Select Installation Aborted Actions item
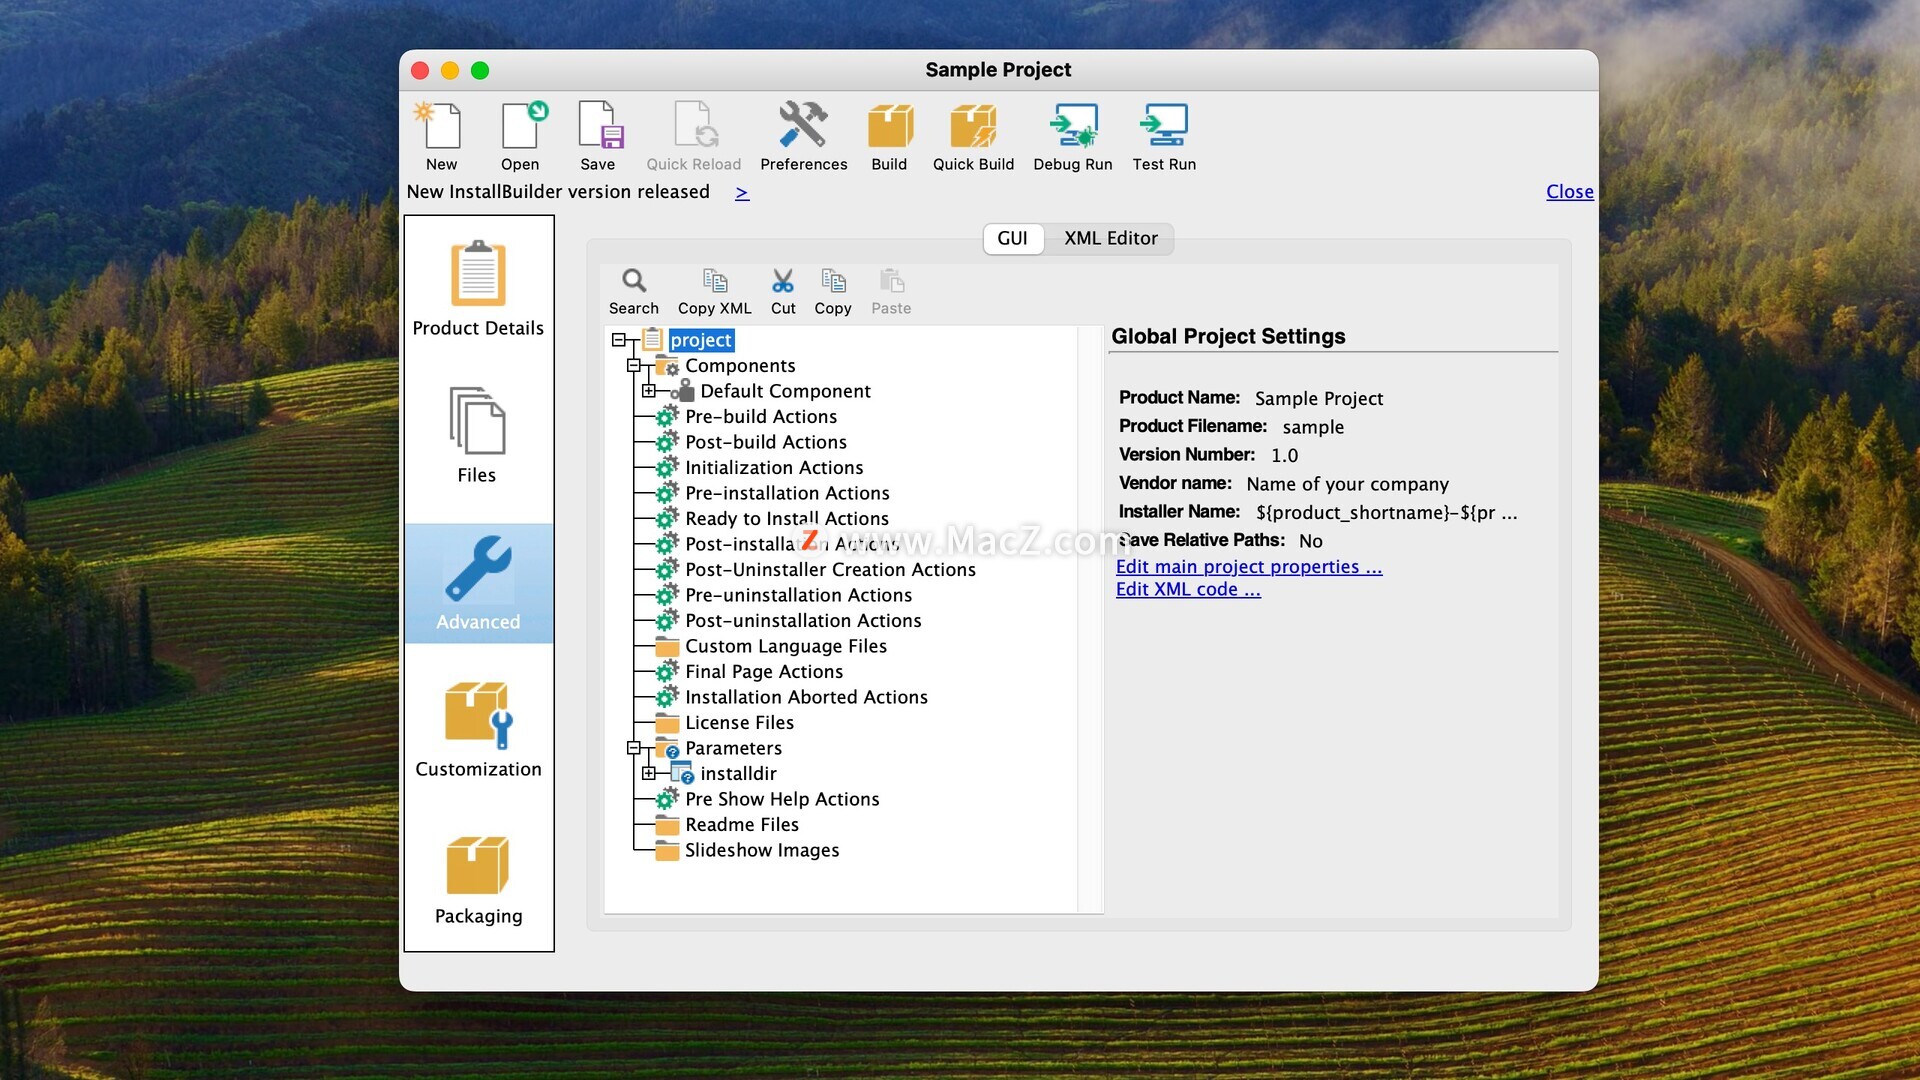 pos(806,697)
